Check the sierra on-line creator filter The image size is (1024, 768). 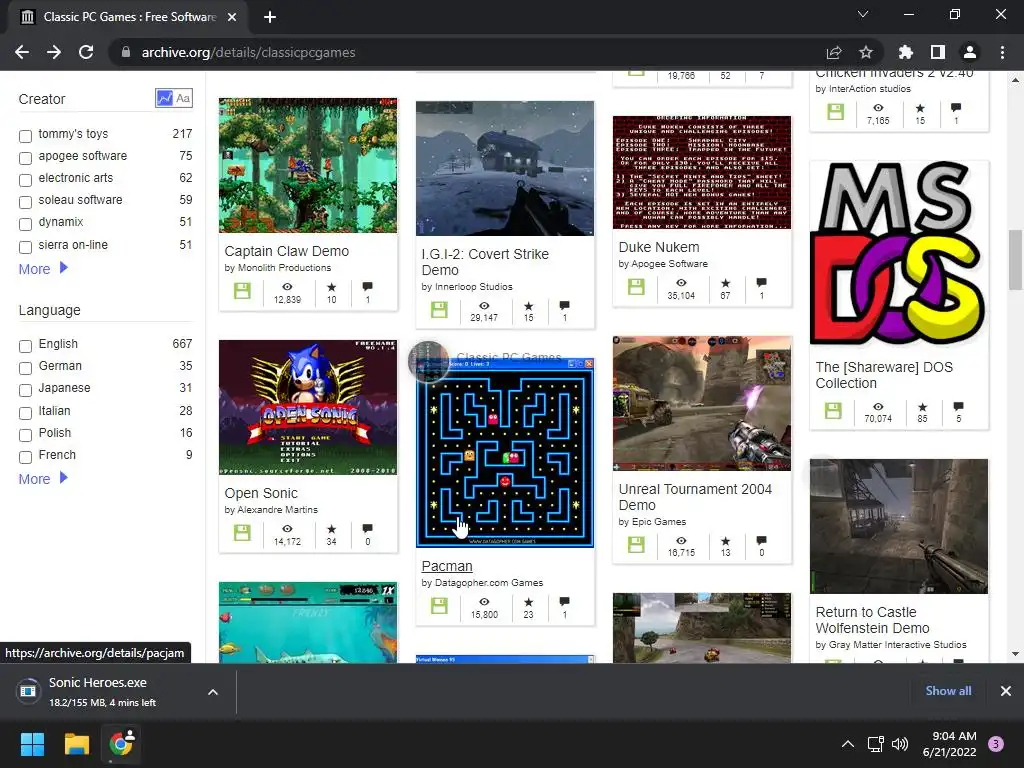point(25,247)
